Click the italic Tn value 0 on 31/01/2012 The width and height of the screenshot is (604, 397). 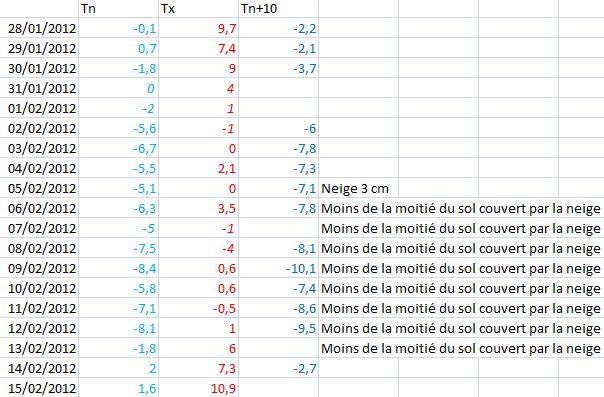coord(119,88)
